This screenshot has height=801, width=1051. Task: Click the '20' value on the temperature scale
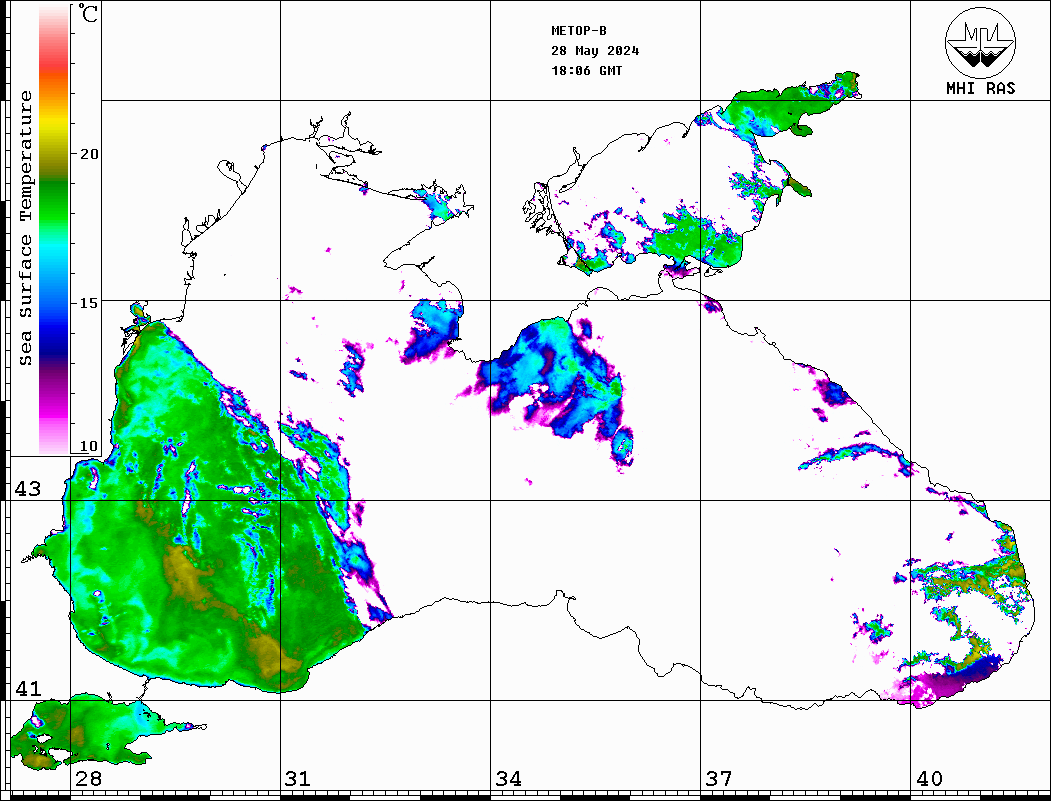click(x=89, y=154)
